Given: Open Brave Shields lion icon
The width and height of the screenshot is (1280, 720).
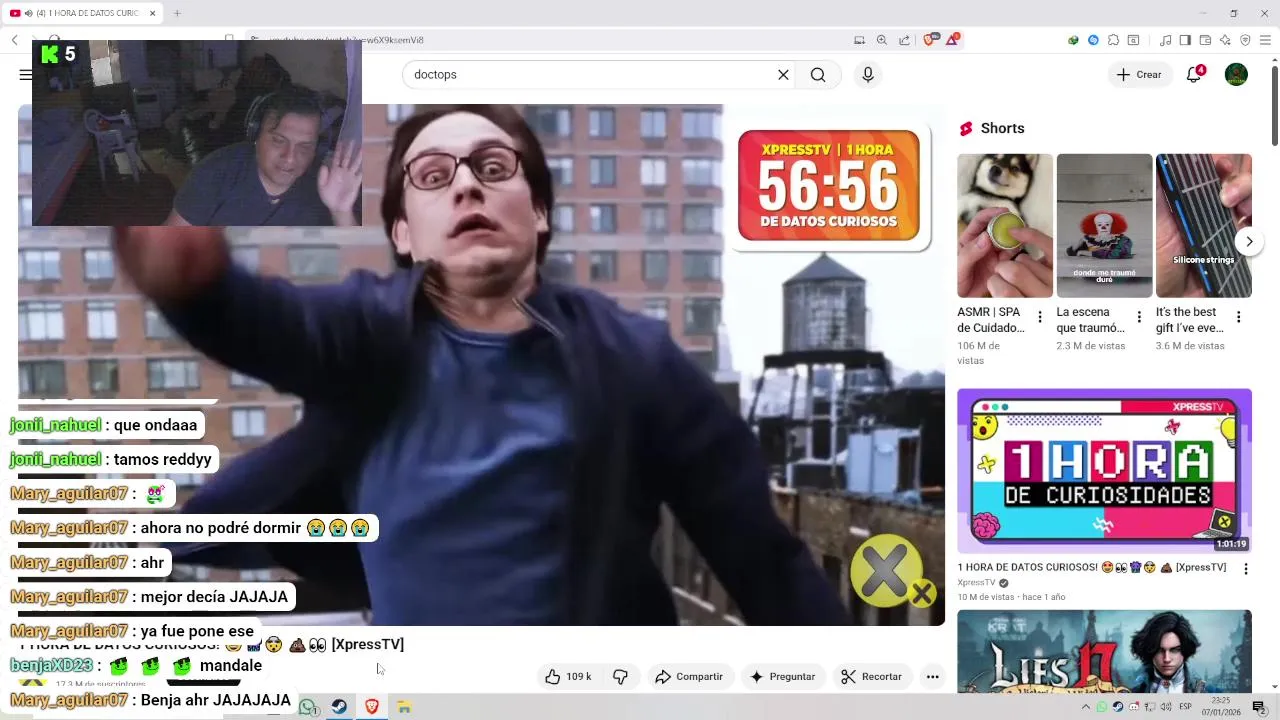Looking at the screenshot, I should (x=930, y=40).
